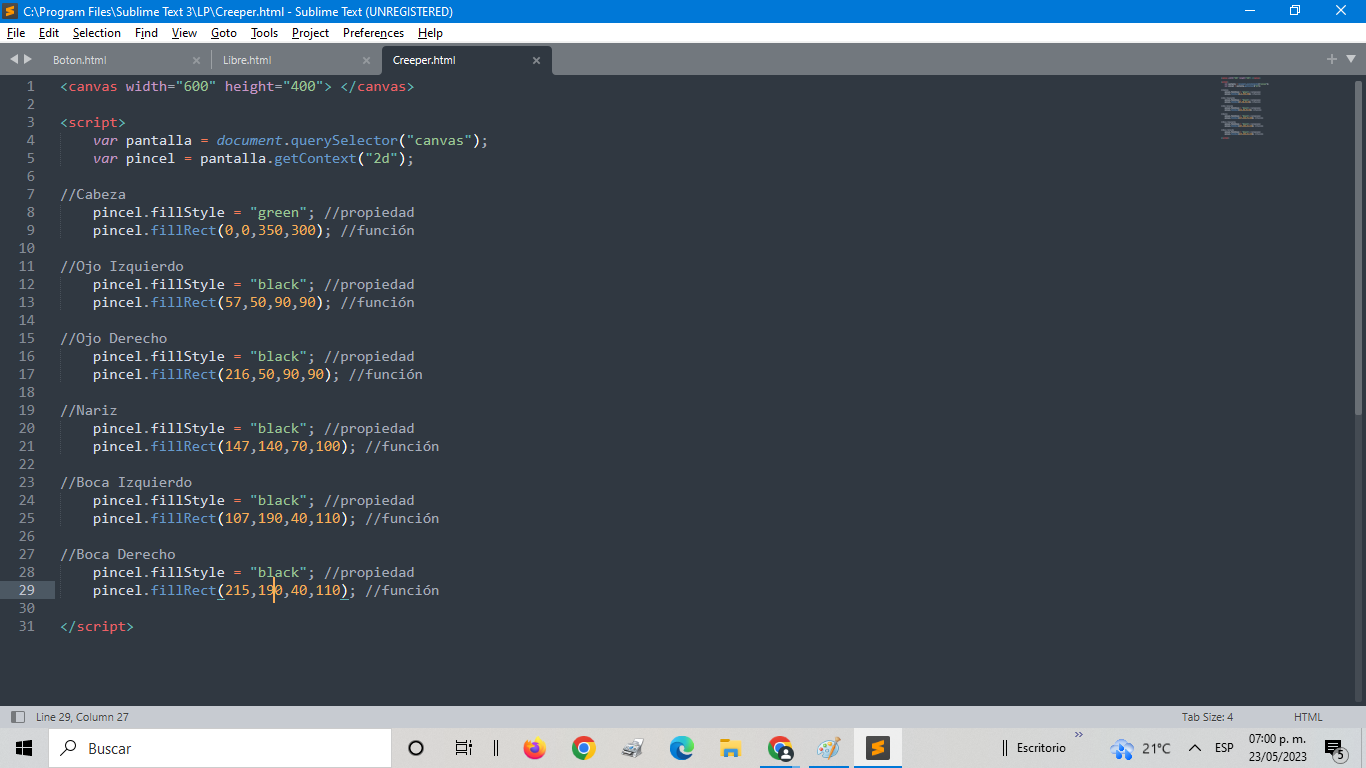This screenshot has width=1366, height=768.
Task: Open Task View on the taskbar
Action: click(x=463, y=748)
